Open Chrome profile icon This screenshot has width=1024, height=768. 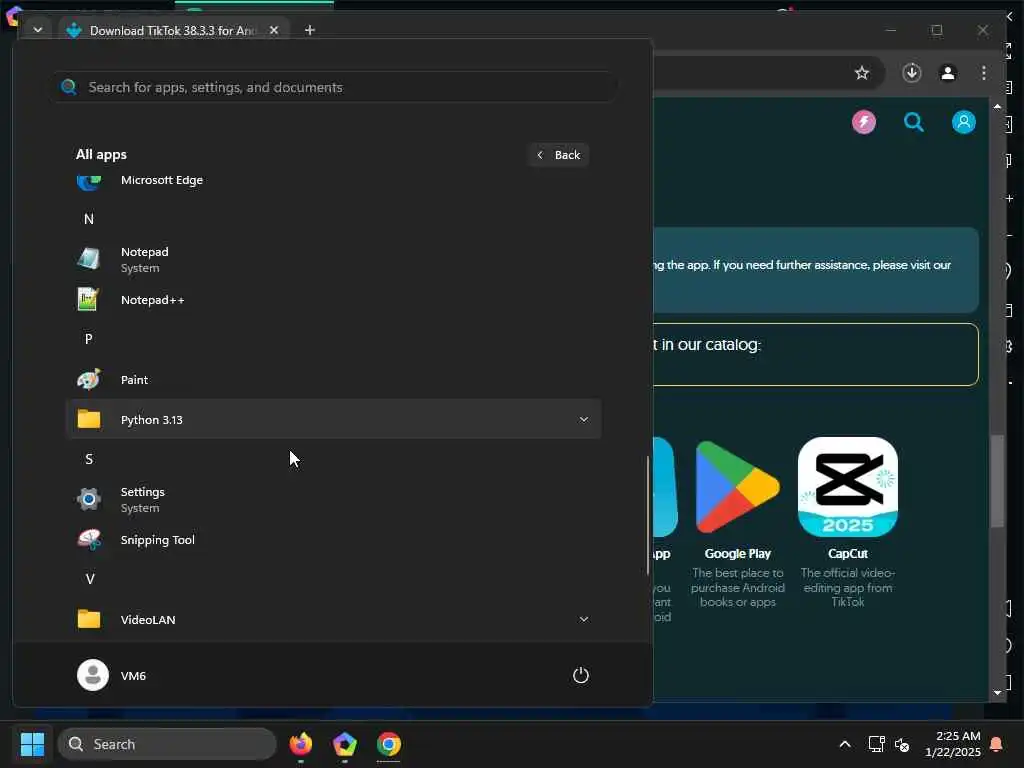[948, 72]
